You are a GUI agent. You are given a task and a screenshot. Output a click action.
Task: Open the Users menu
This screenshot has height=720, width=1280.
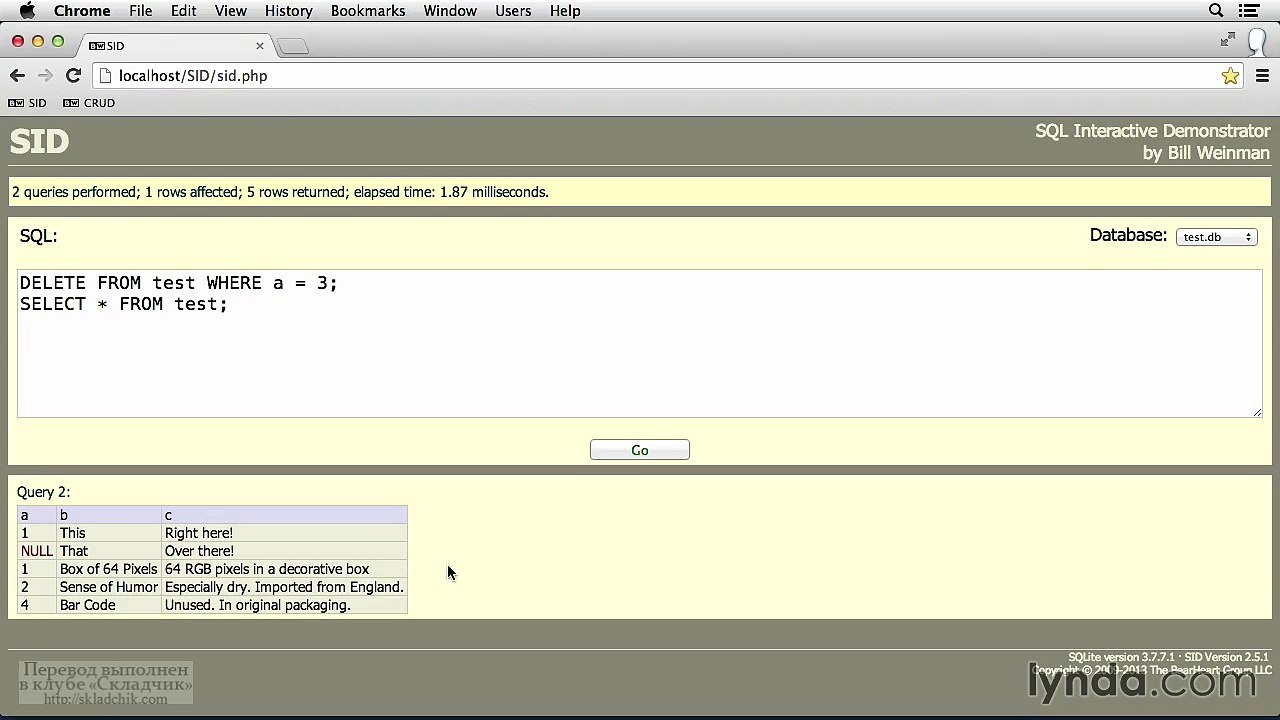[513, 11]
